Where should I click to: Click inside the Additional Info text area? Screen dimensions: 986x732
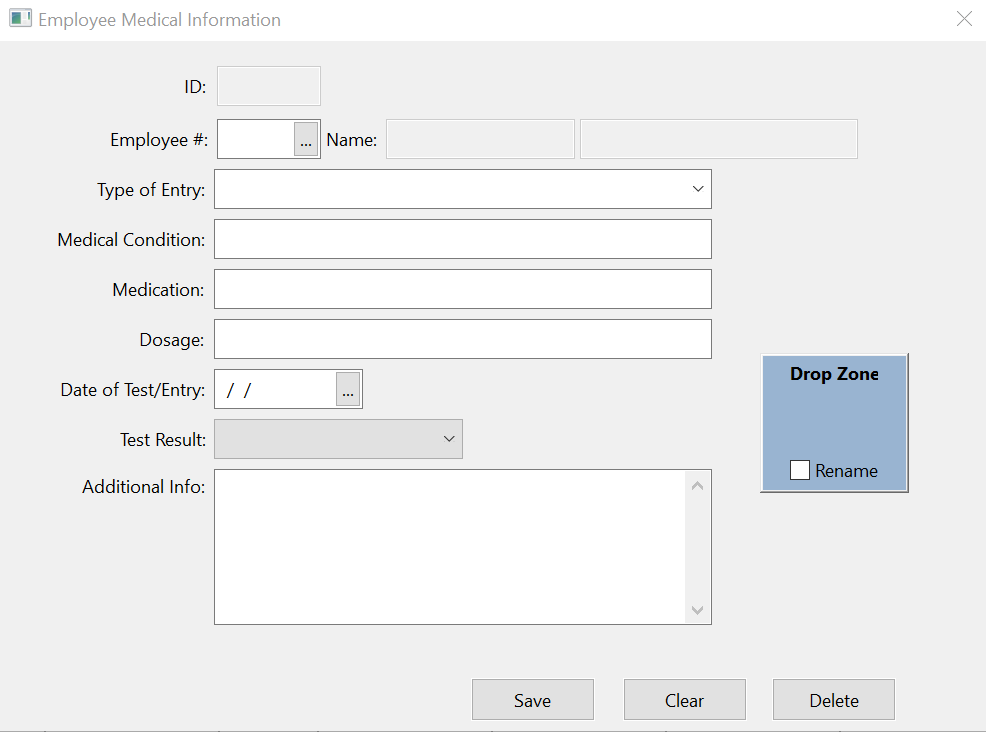[x=450, y=547]
